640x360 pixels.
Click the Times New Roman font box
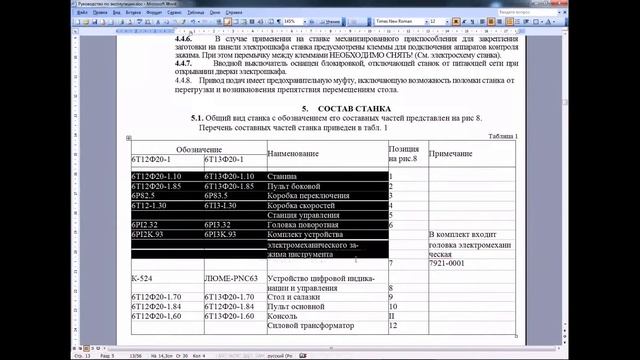pyautogui.click(x=399, y=21)
